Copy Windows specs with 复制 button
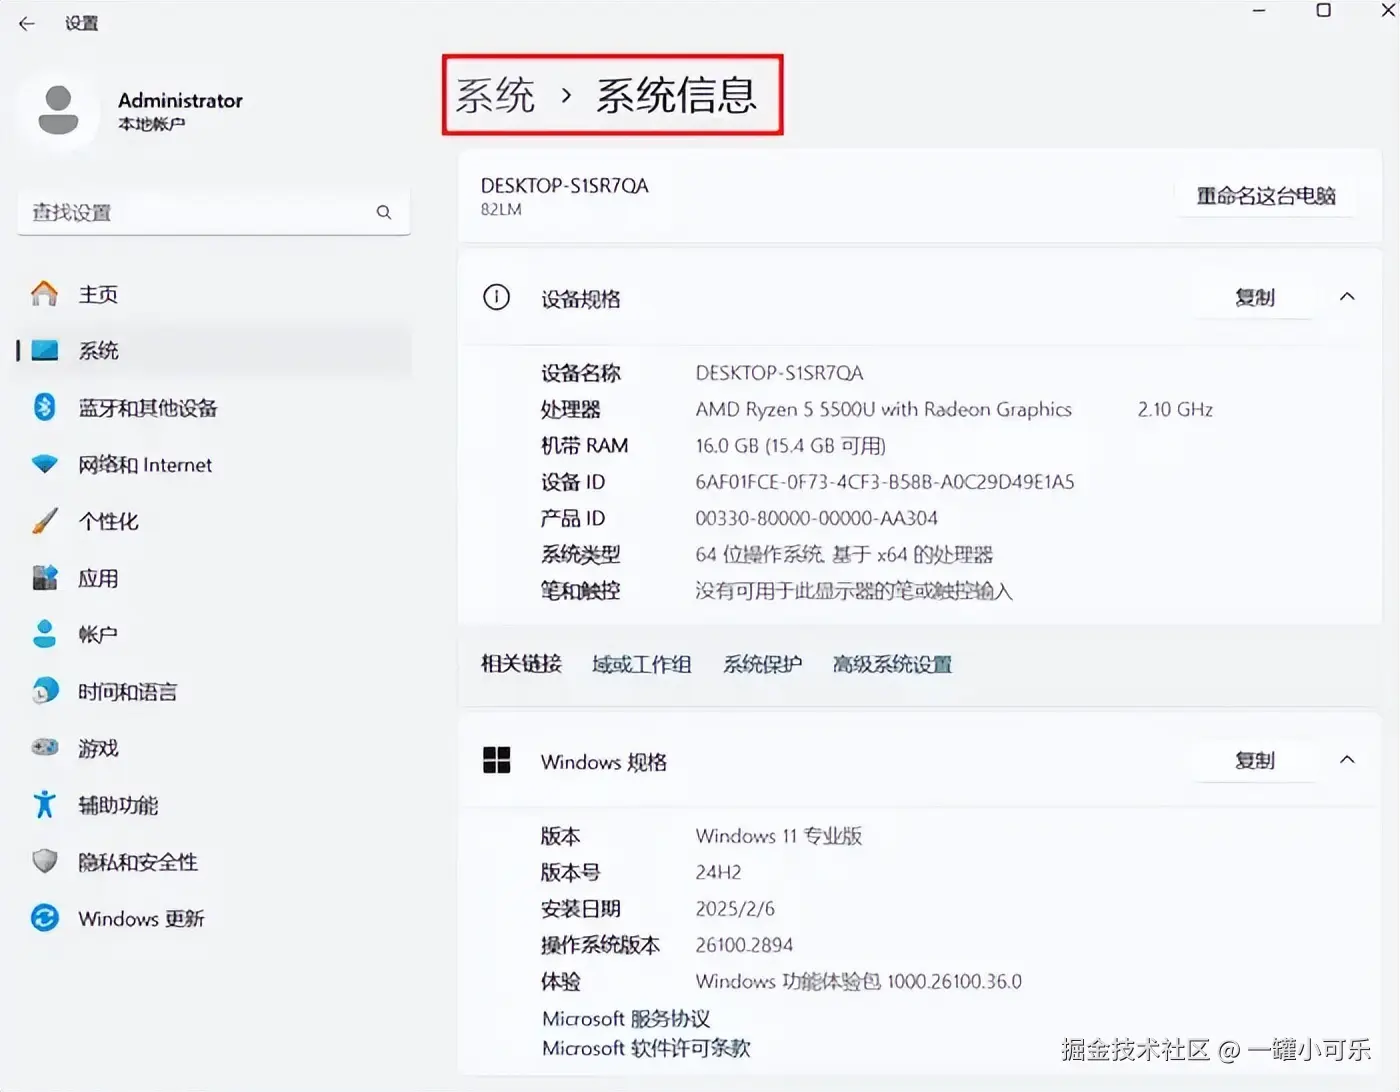This screenshot has width=1400, height=1092. click(x=1254, y=760)
